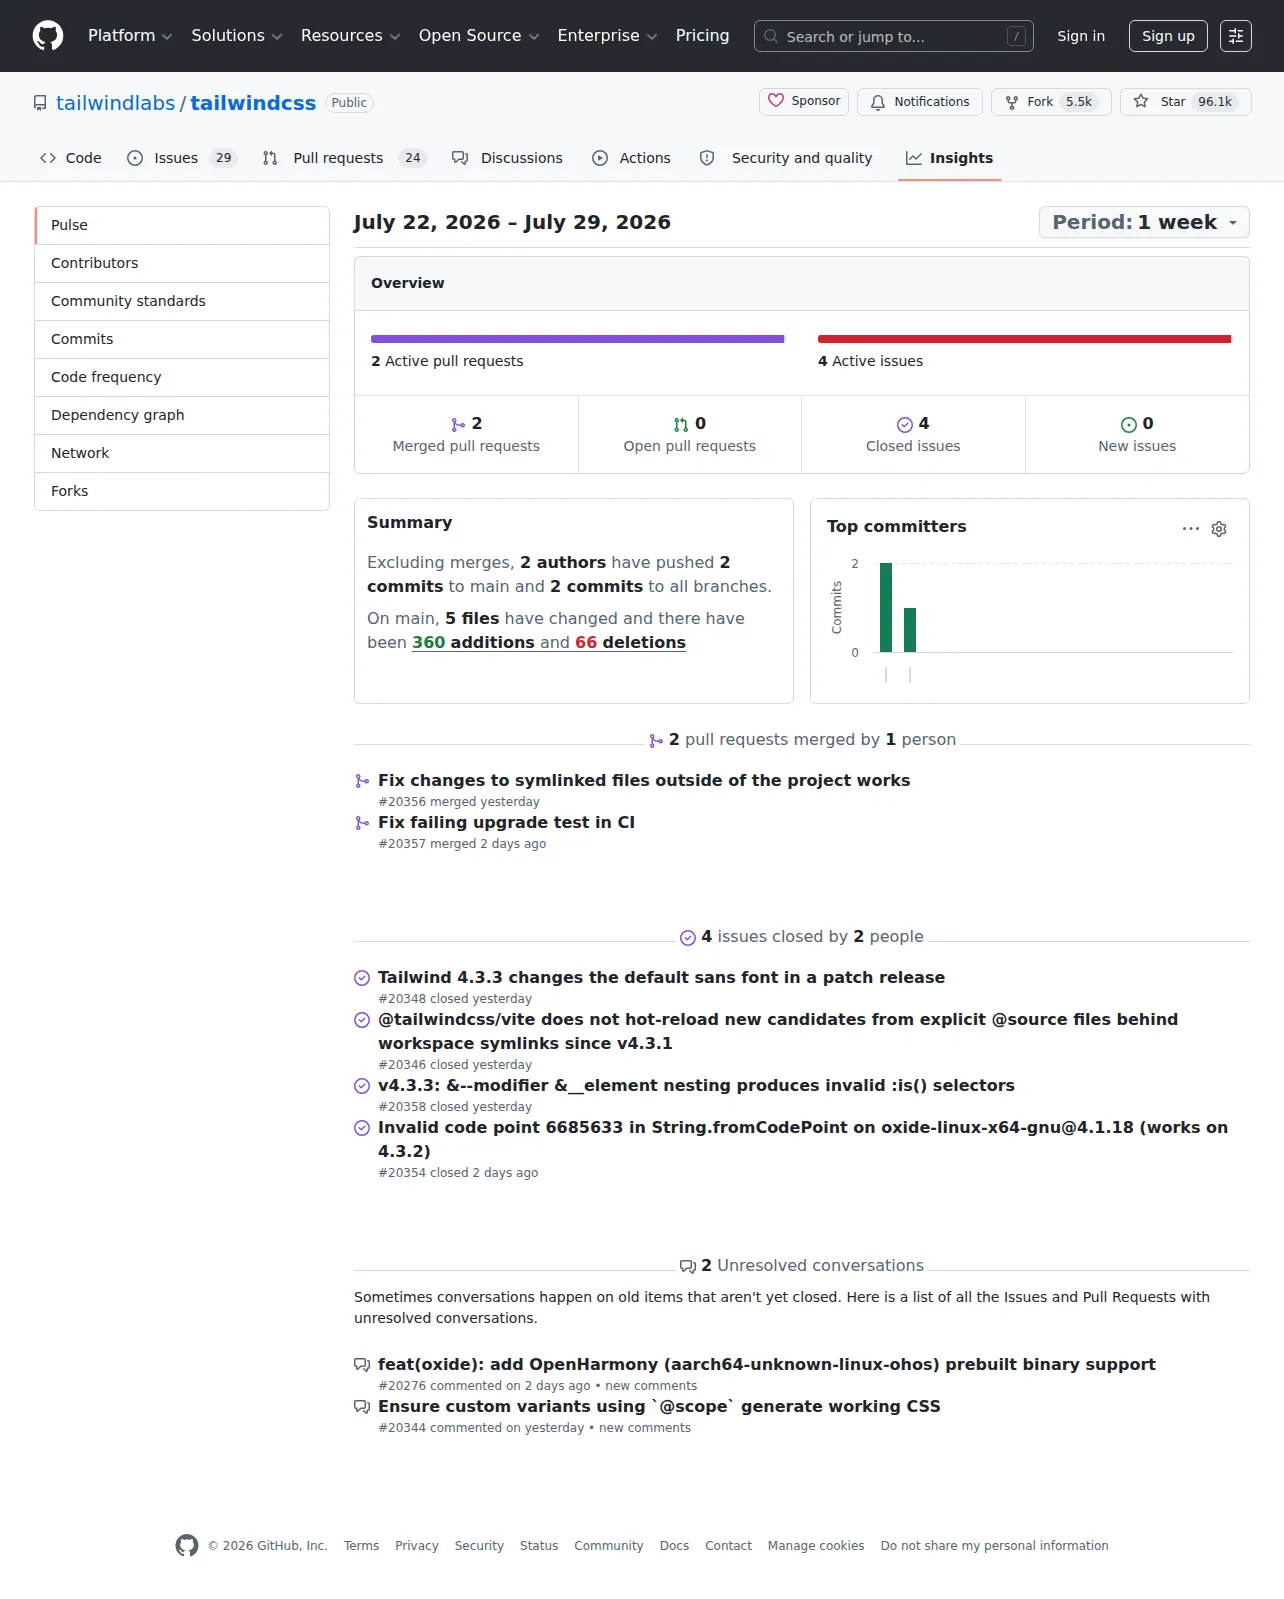Open the Resources dropdown
The height and width of the screenshot is (1599, 1284).
pos(351,36)
